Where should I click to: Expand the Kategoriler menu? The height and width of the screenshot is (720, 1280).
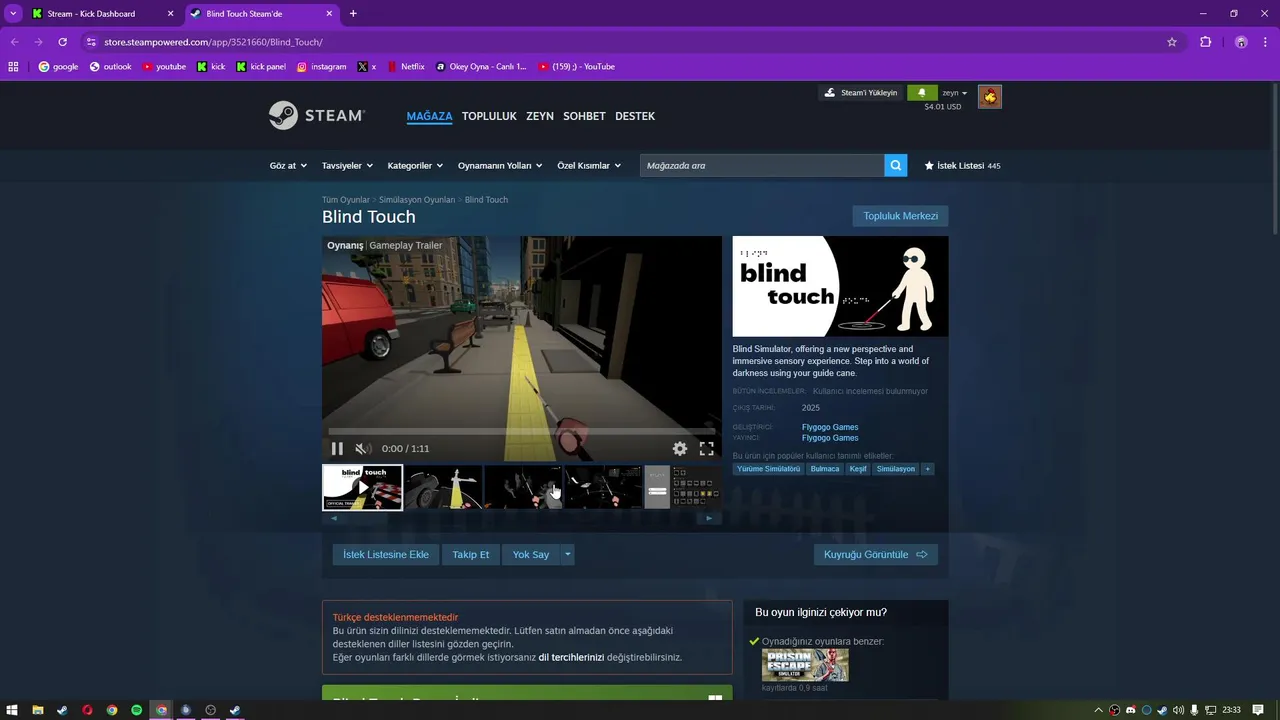tap(415, 166)
